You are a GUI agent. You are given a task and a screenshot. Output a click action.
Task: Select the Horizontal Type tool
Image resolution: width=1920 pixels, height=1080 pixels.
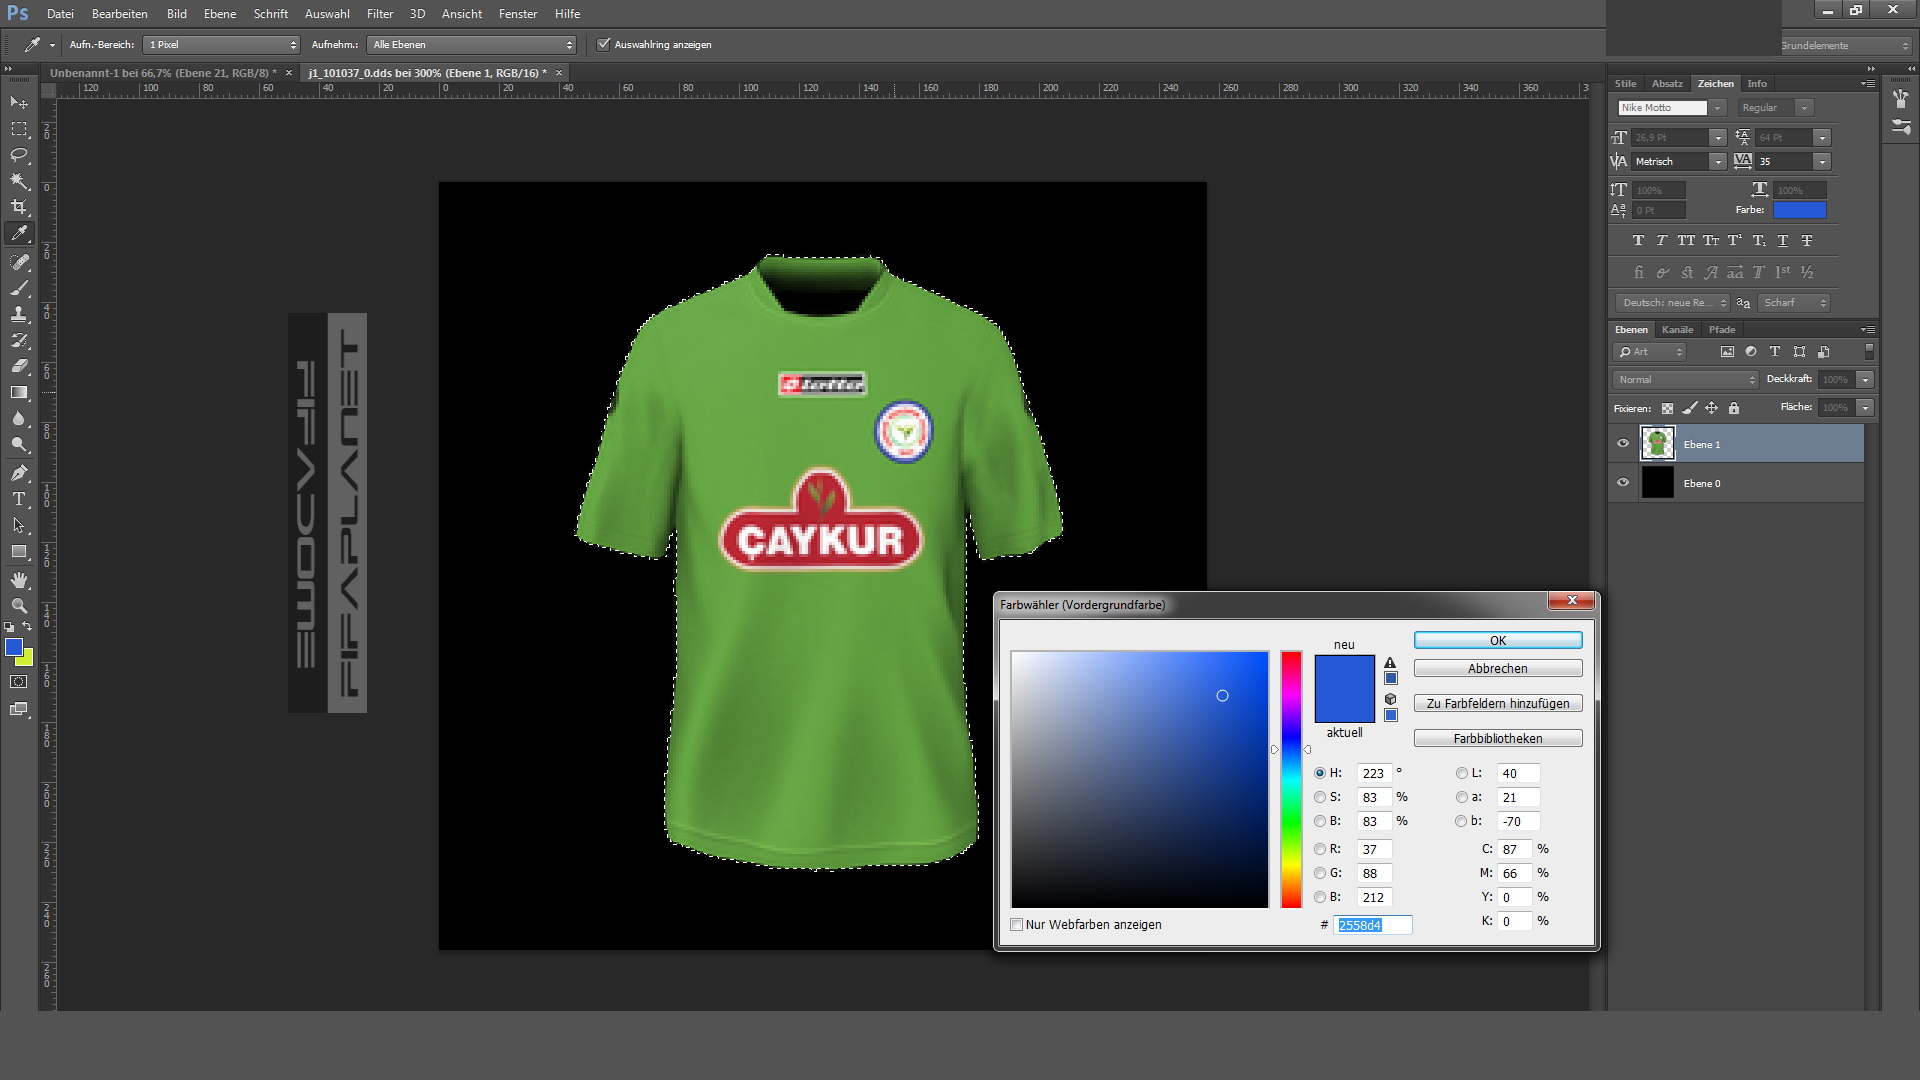coord(19,499)
